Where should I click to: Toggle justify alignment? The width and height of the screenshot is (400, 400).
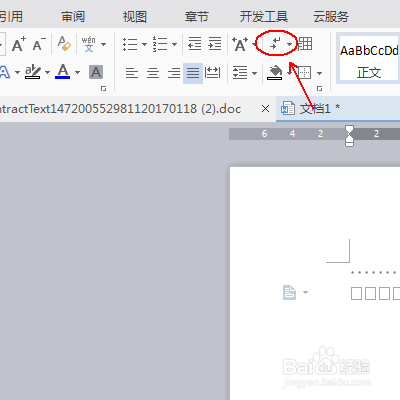pyautogui.click(x=193, y=73)
